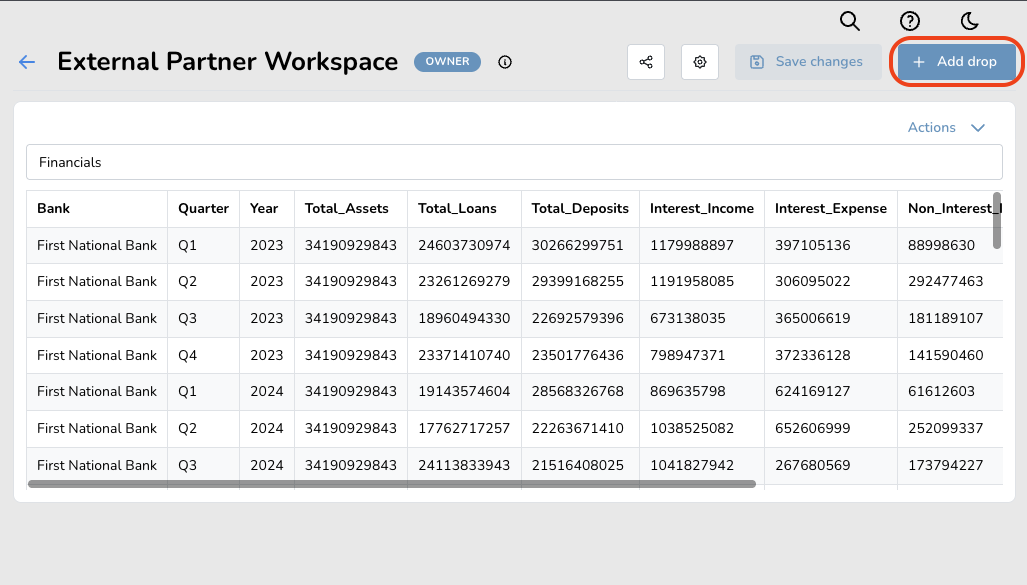This screenshot has width=1027, height=585.
Task: Click the workspace info icon
Action: pos(504,62)
